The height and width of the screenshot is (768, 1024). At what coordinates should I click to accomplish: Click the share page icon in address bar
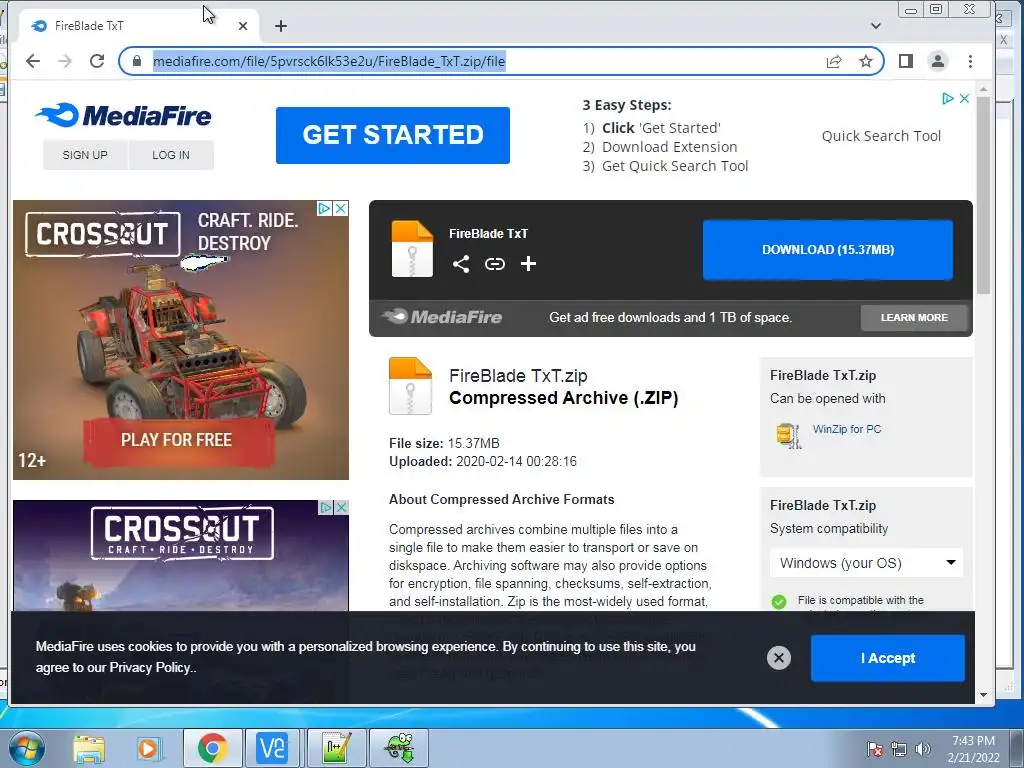(x=834, y=61)
